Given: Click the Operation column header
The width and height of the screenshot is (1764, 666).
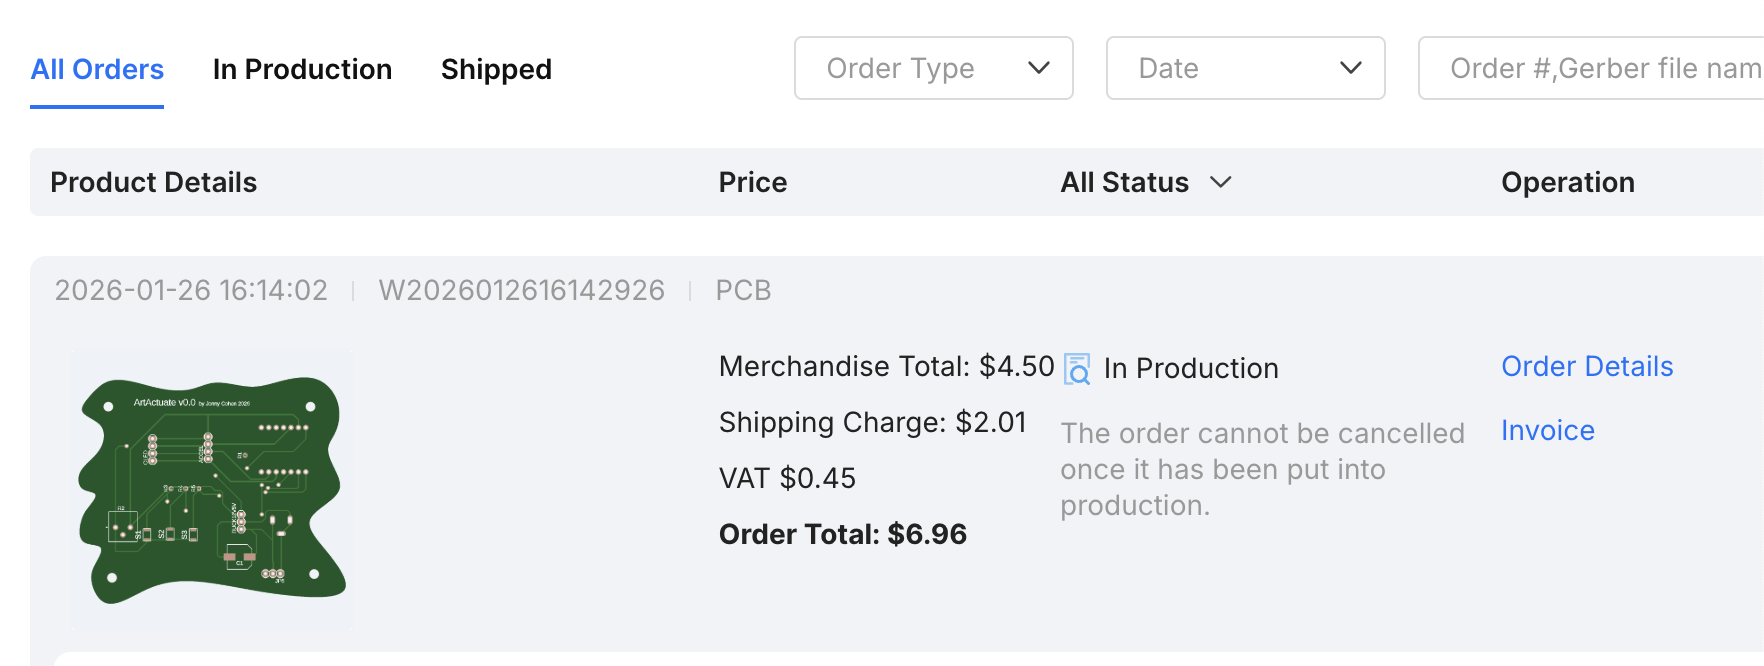Looking at the screenshot, I should click(1567, 182).
